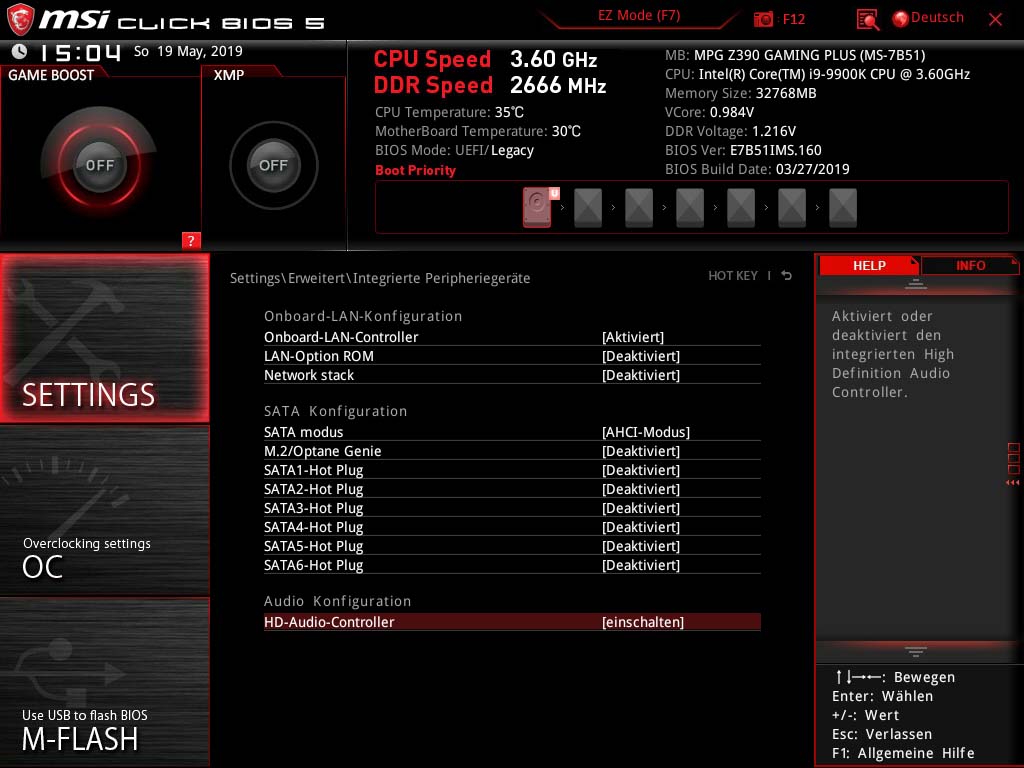Open the OC overclocking settings section

click(x=104, y=511)
